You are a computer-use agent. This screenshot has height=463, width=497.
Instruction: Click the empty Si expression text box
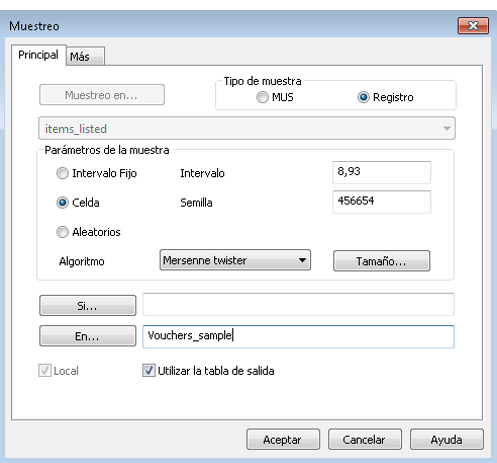[298, 305]
